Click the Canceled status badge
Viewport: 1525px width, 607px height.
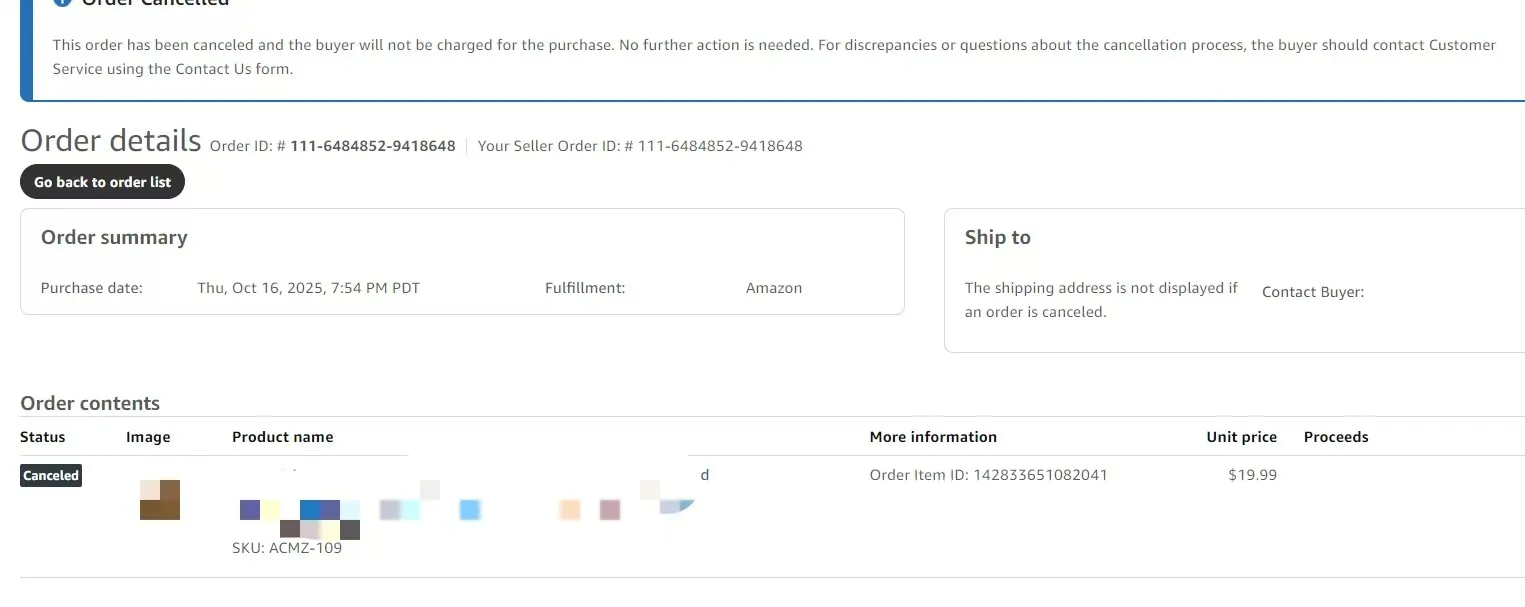51,476
